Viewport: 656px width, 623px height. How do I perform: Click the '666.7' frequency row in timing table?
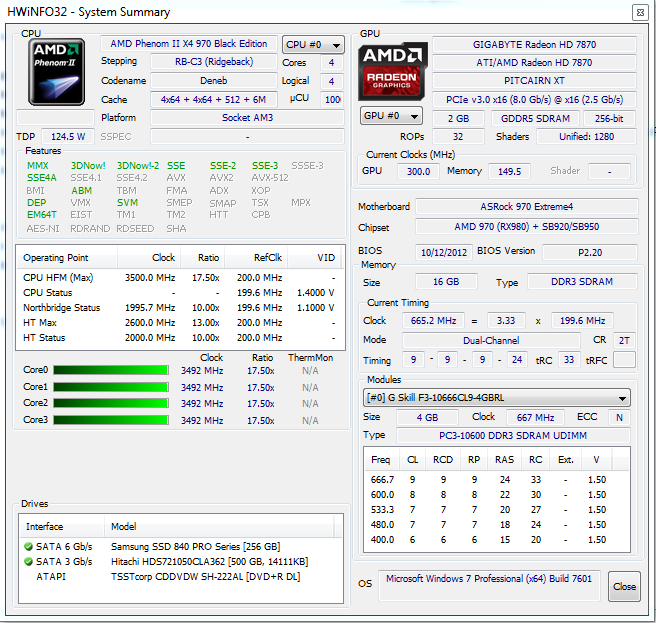pyautogui.click(x=497, y=479)
